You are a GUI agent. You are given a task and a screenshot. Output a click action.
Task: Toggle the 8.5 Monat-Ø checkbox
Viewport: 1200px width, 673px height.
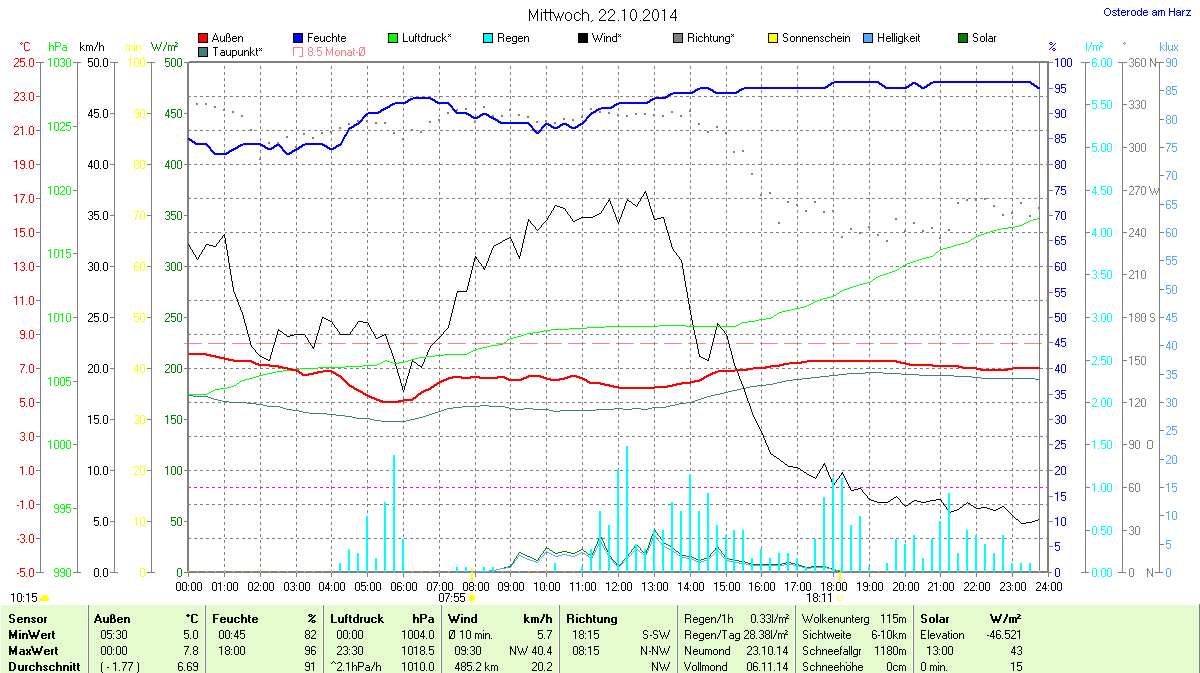(x=298, y=51)
